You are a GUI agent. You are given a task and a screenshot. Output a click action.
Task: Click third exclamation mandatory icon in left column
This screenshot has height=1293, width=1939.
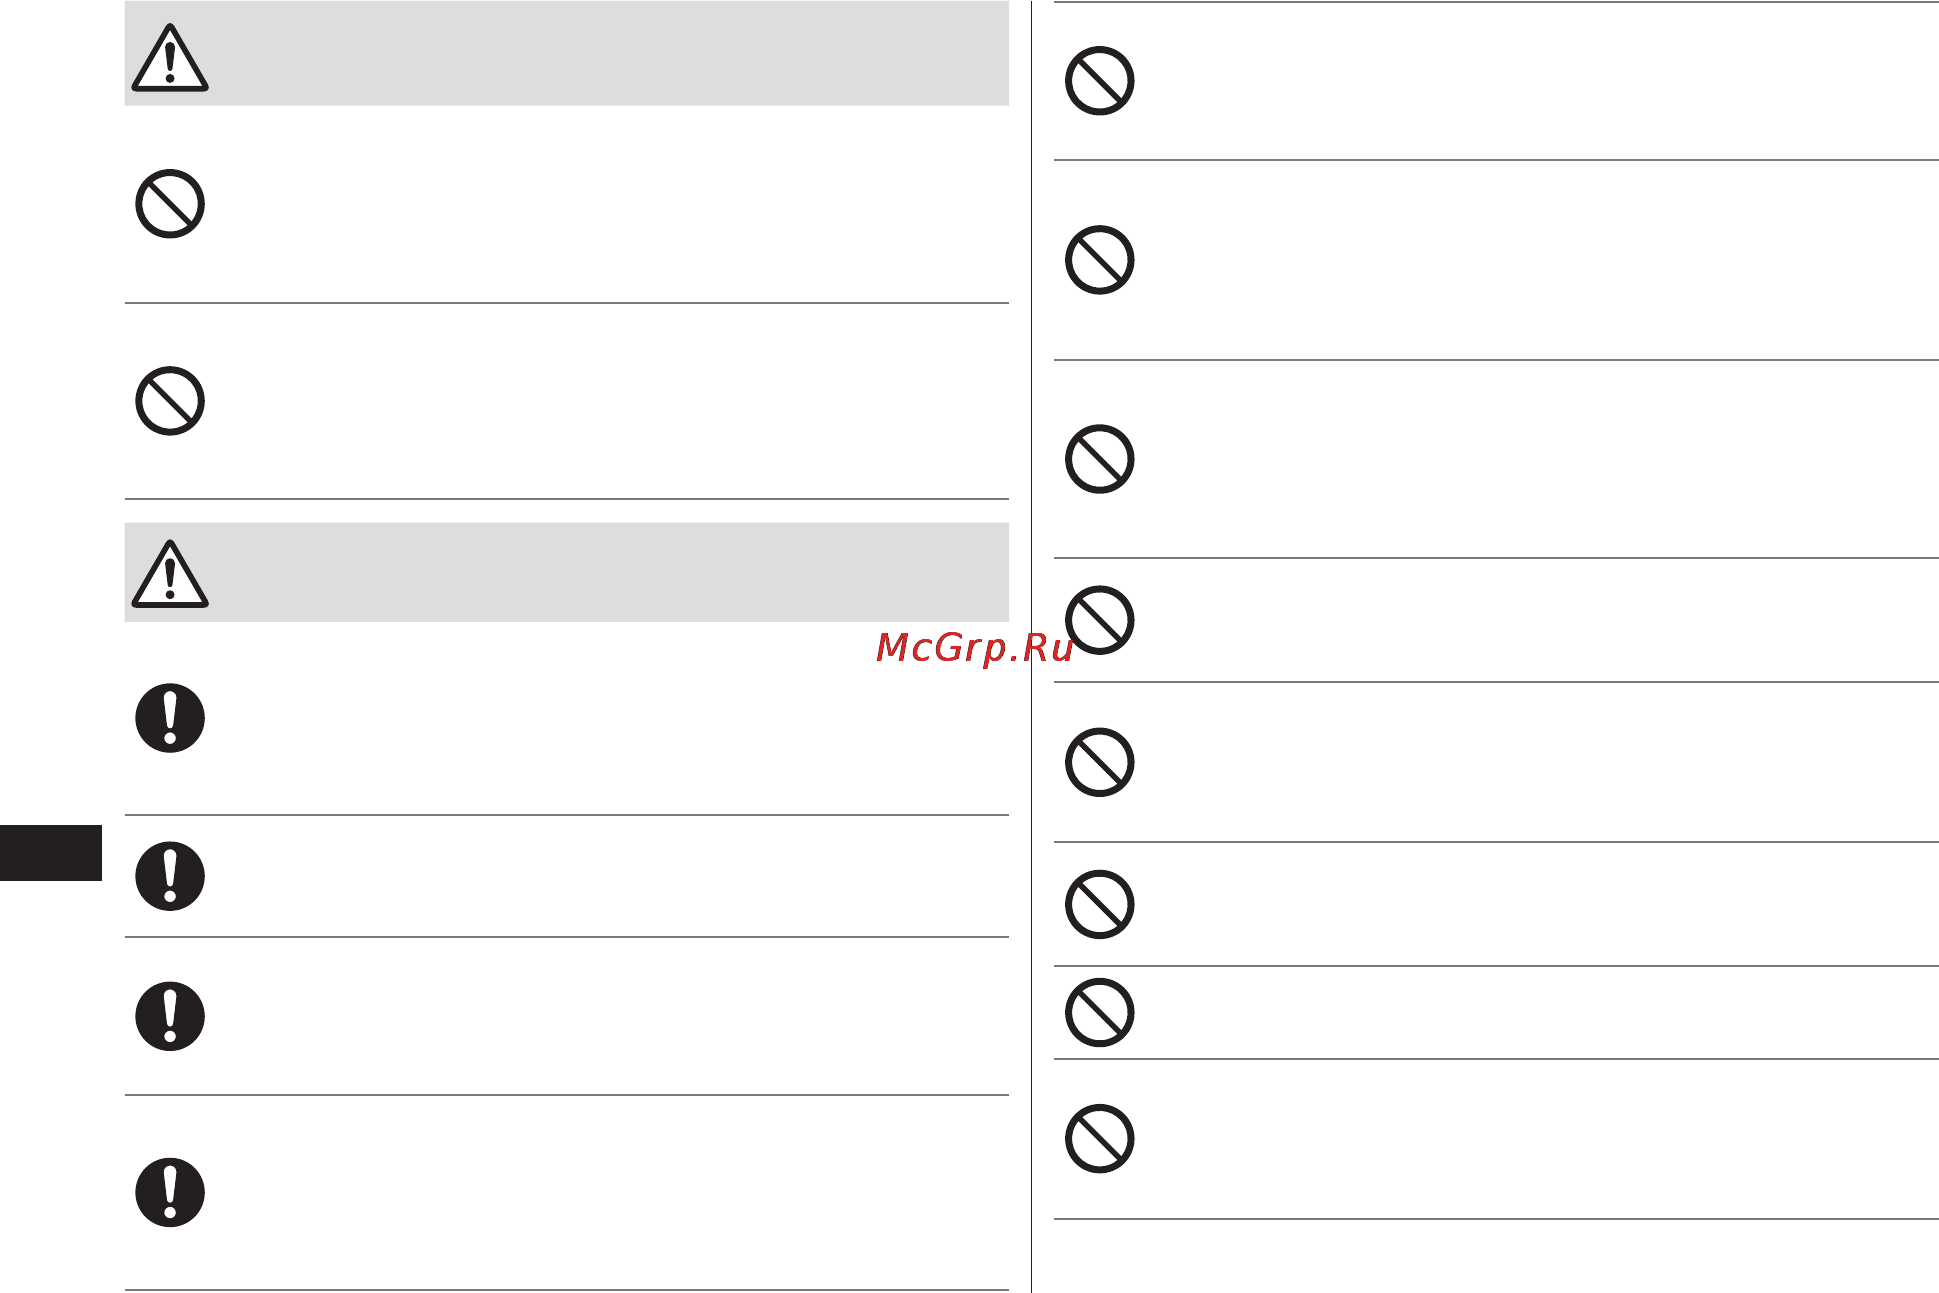[x=170, y=1016]
